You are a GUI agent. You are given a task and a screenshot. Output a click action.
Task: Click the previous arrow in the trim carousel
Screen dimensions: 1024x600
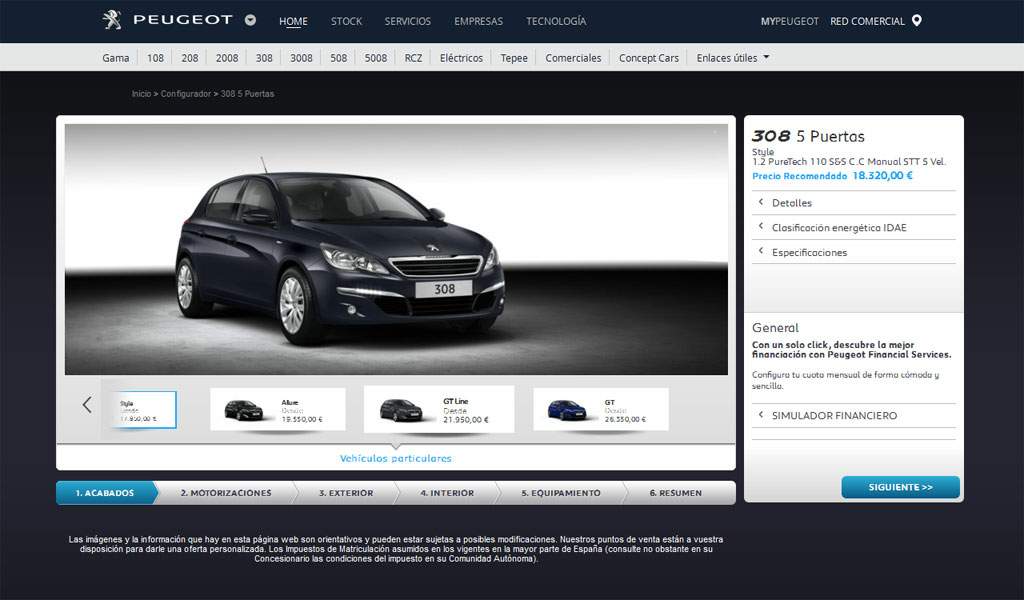(x=87, y=405)
